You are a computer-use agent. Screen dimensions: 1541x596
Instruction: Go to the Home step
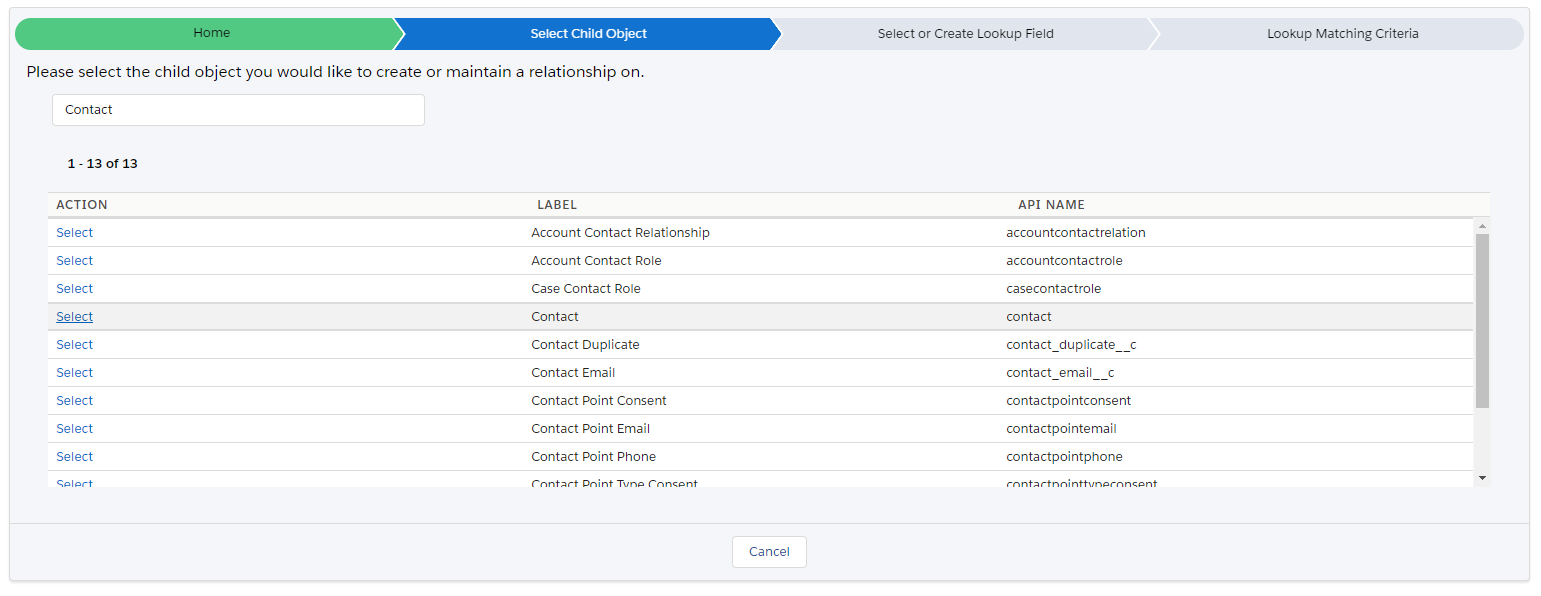point(211,33)
